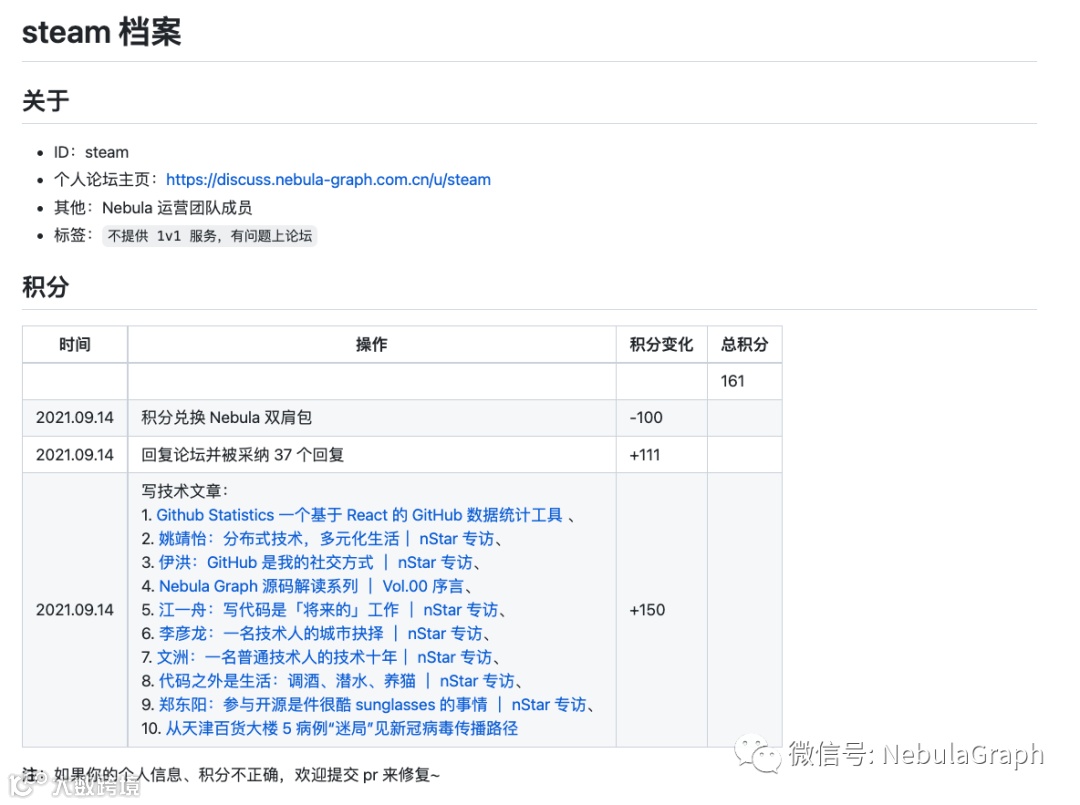Select the '+111' score change cell

point(661,454)
